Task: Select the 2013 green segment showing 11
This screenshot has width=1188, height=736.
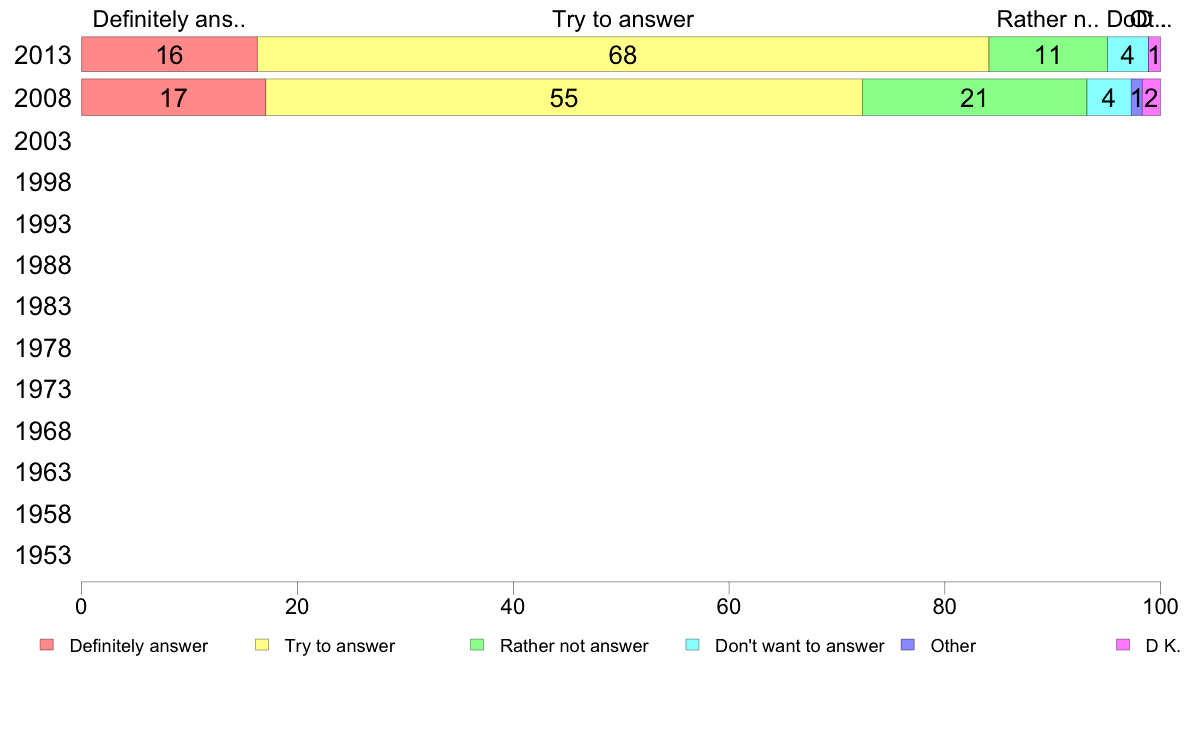Action: coord(1048,55)
